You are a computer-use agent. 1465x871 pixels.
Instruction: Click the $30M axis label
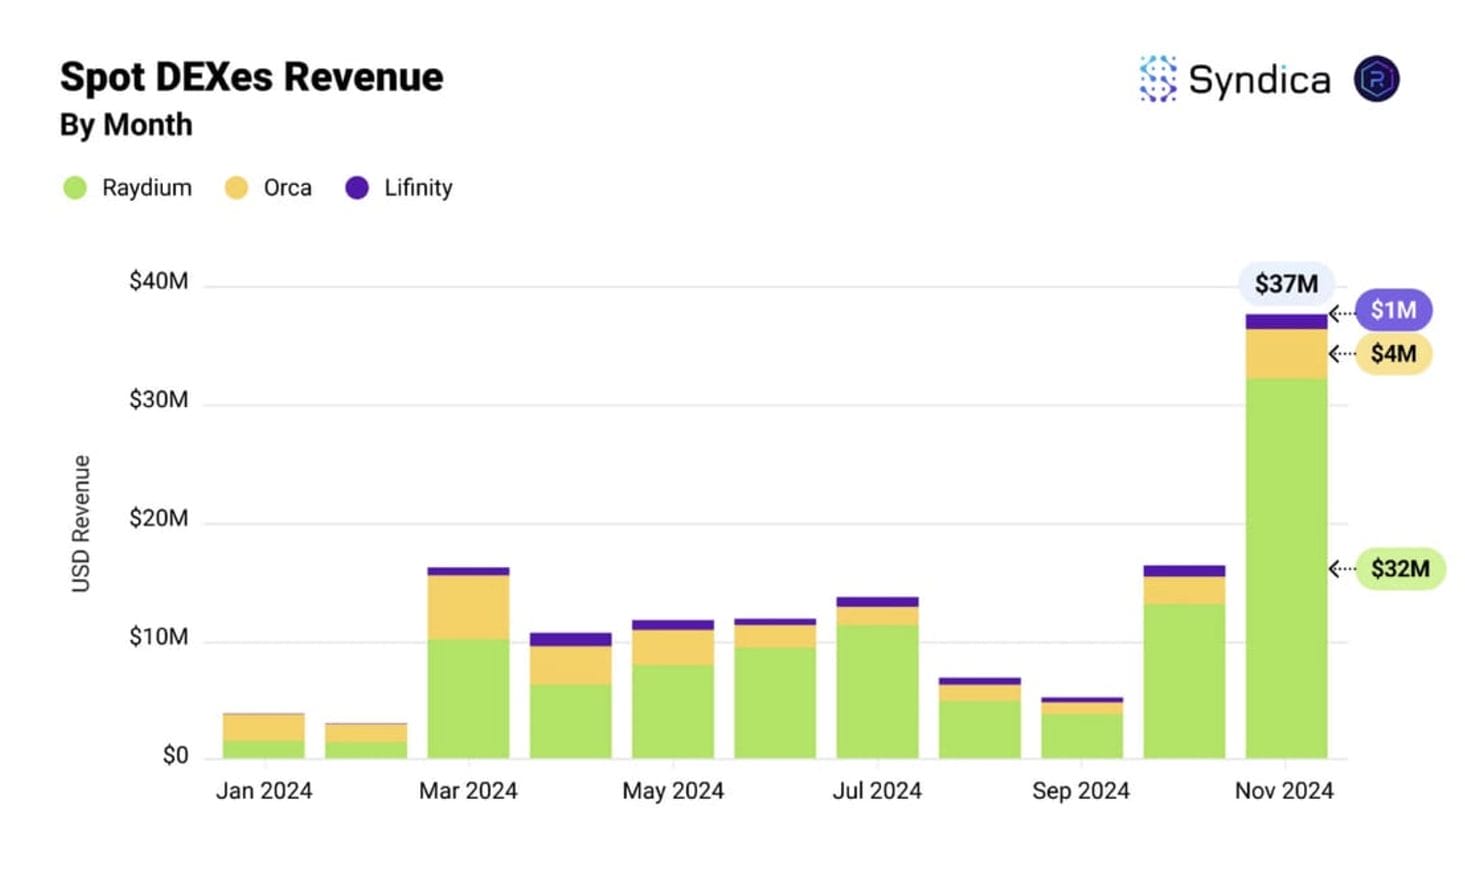[158, 400]
